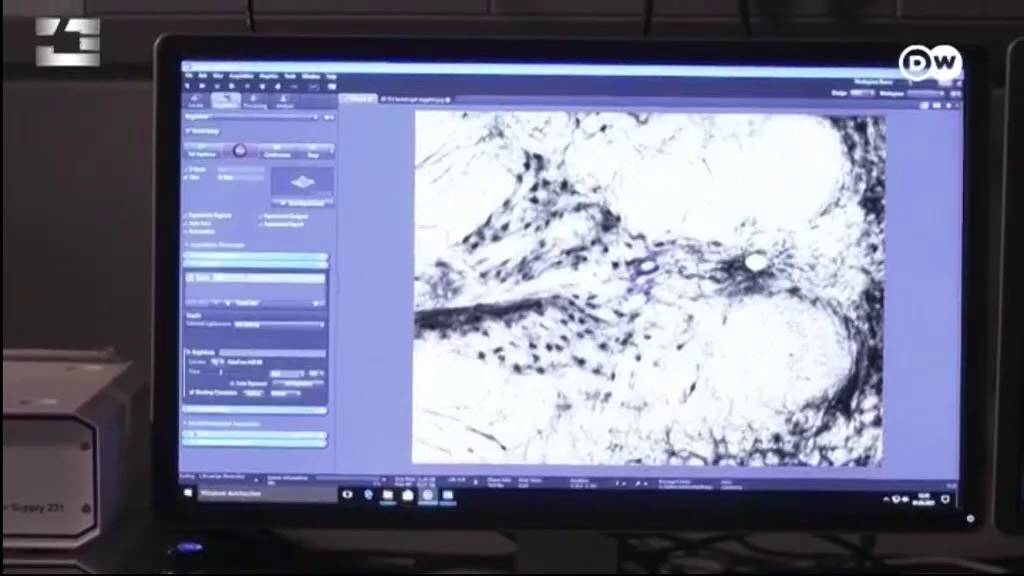Screen dimensions: 1024x576
Task: Open the File menu
Action: tap(189, 76)
